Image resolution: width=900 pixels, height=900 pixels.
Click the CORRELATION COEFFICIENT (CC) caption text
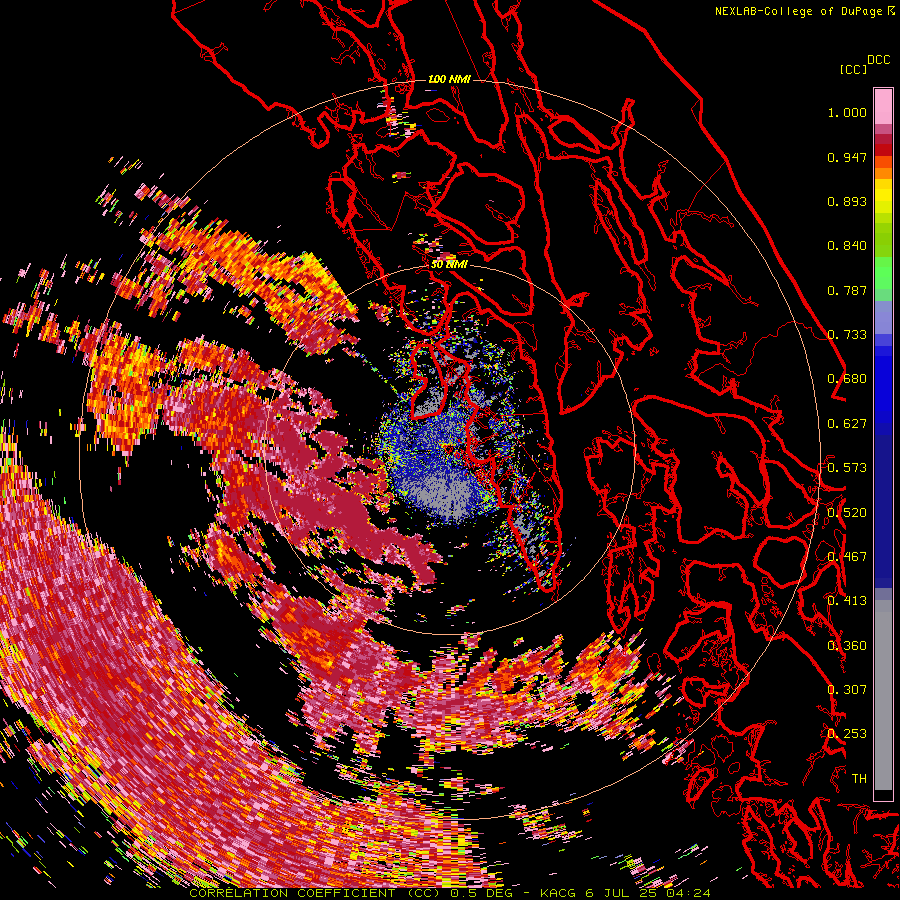point(315,893)
